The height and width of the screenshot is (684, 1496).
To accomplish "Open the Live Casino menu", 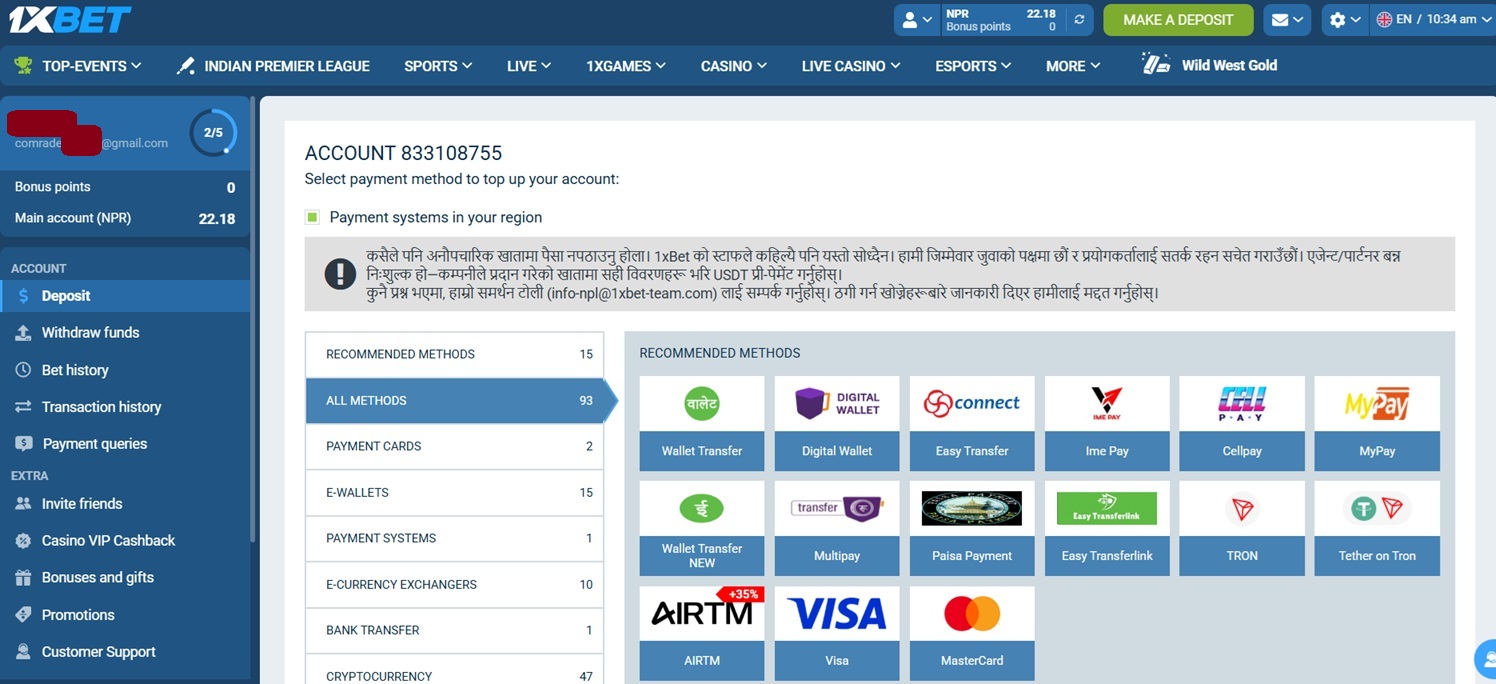I will (x=851, y=66).
